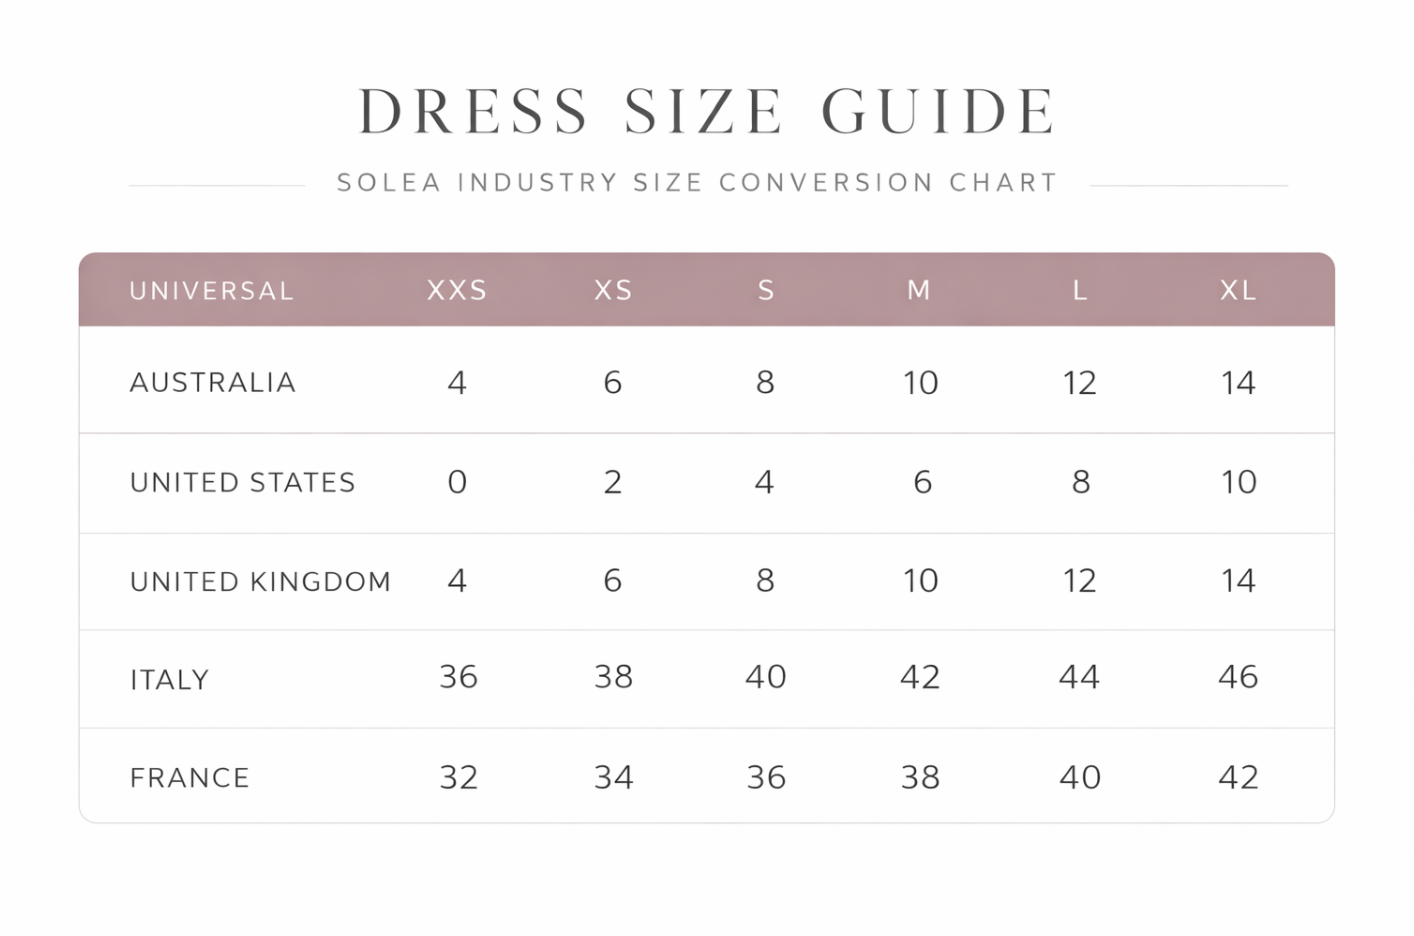Select France's size XXS value 32
1414x936 pixels.
pos(459,777)
